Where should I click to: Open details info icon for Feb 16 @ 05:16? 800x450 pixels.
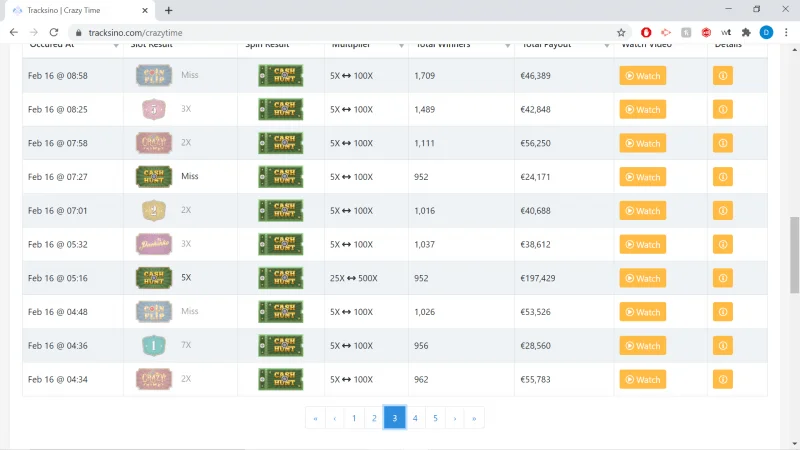click(x=722, y=278)
